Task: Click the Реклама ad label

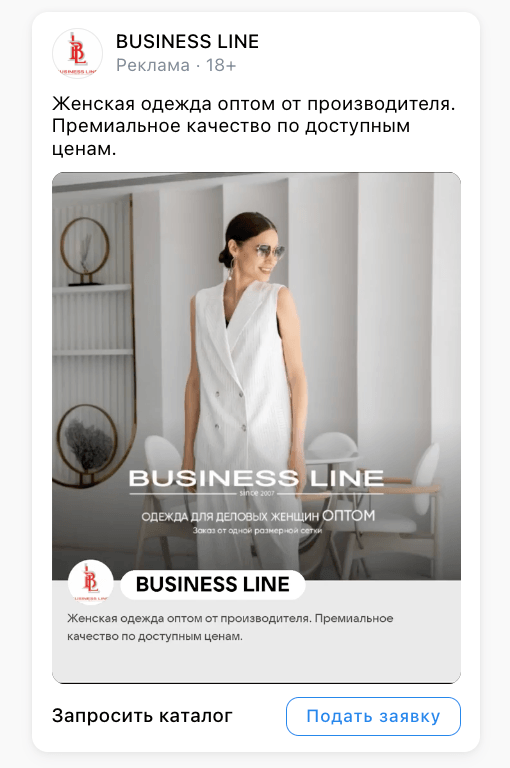Action: tap(153, 65)
